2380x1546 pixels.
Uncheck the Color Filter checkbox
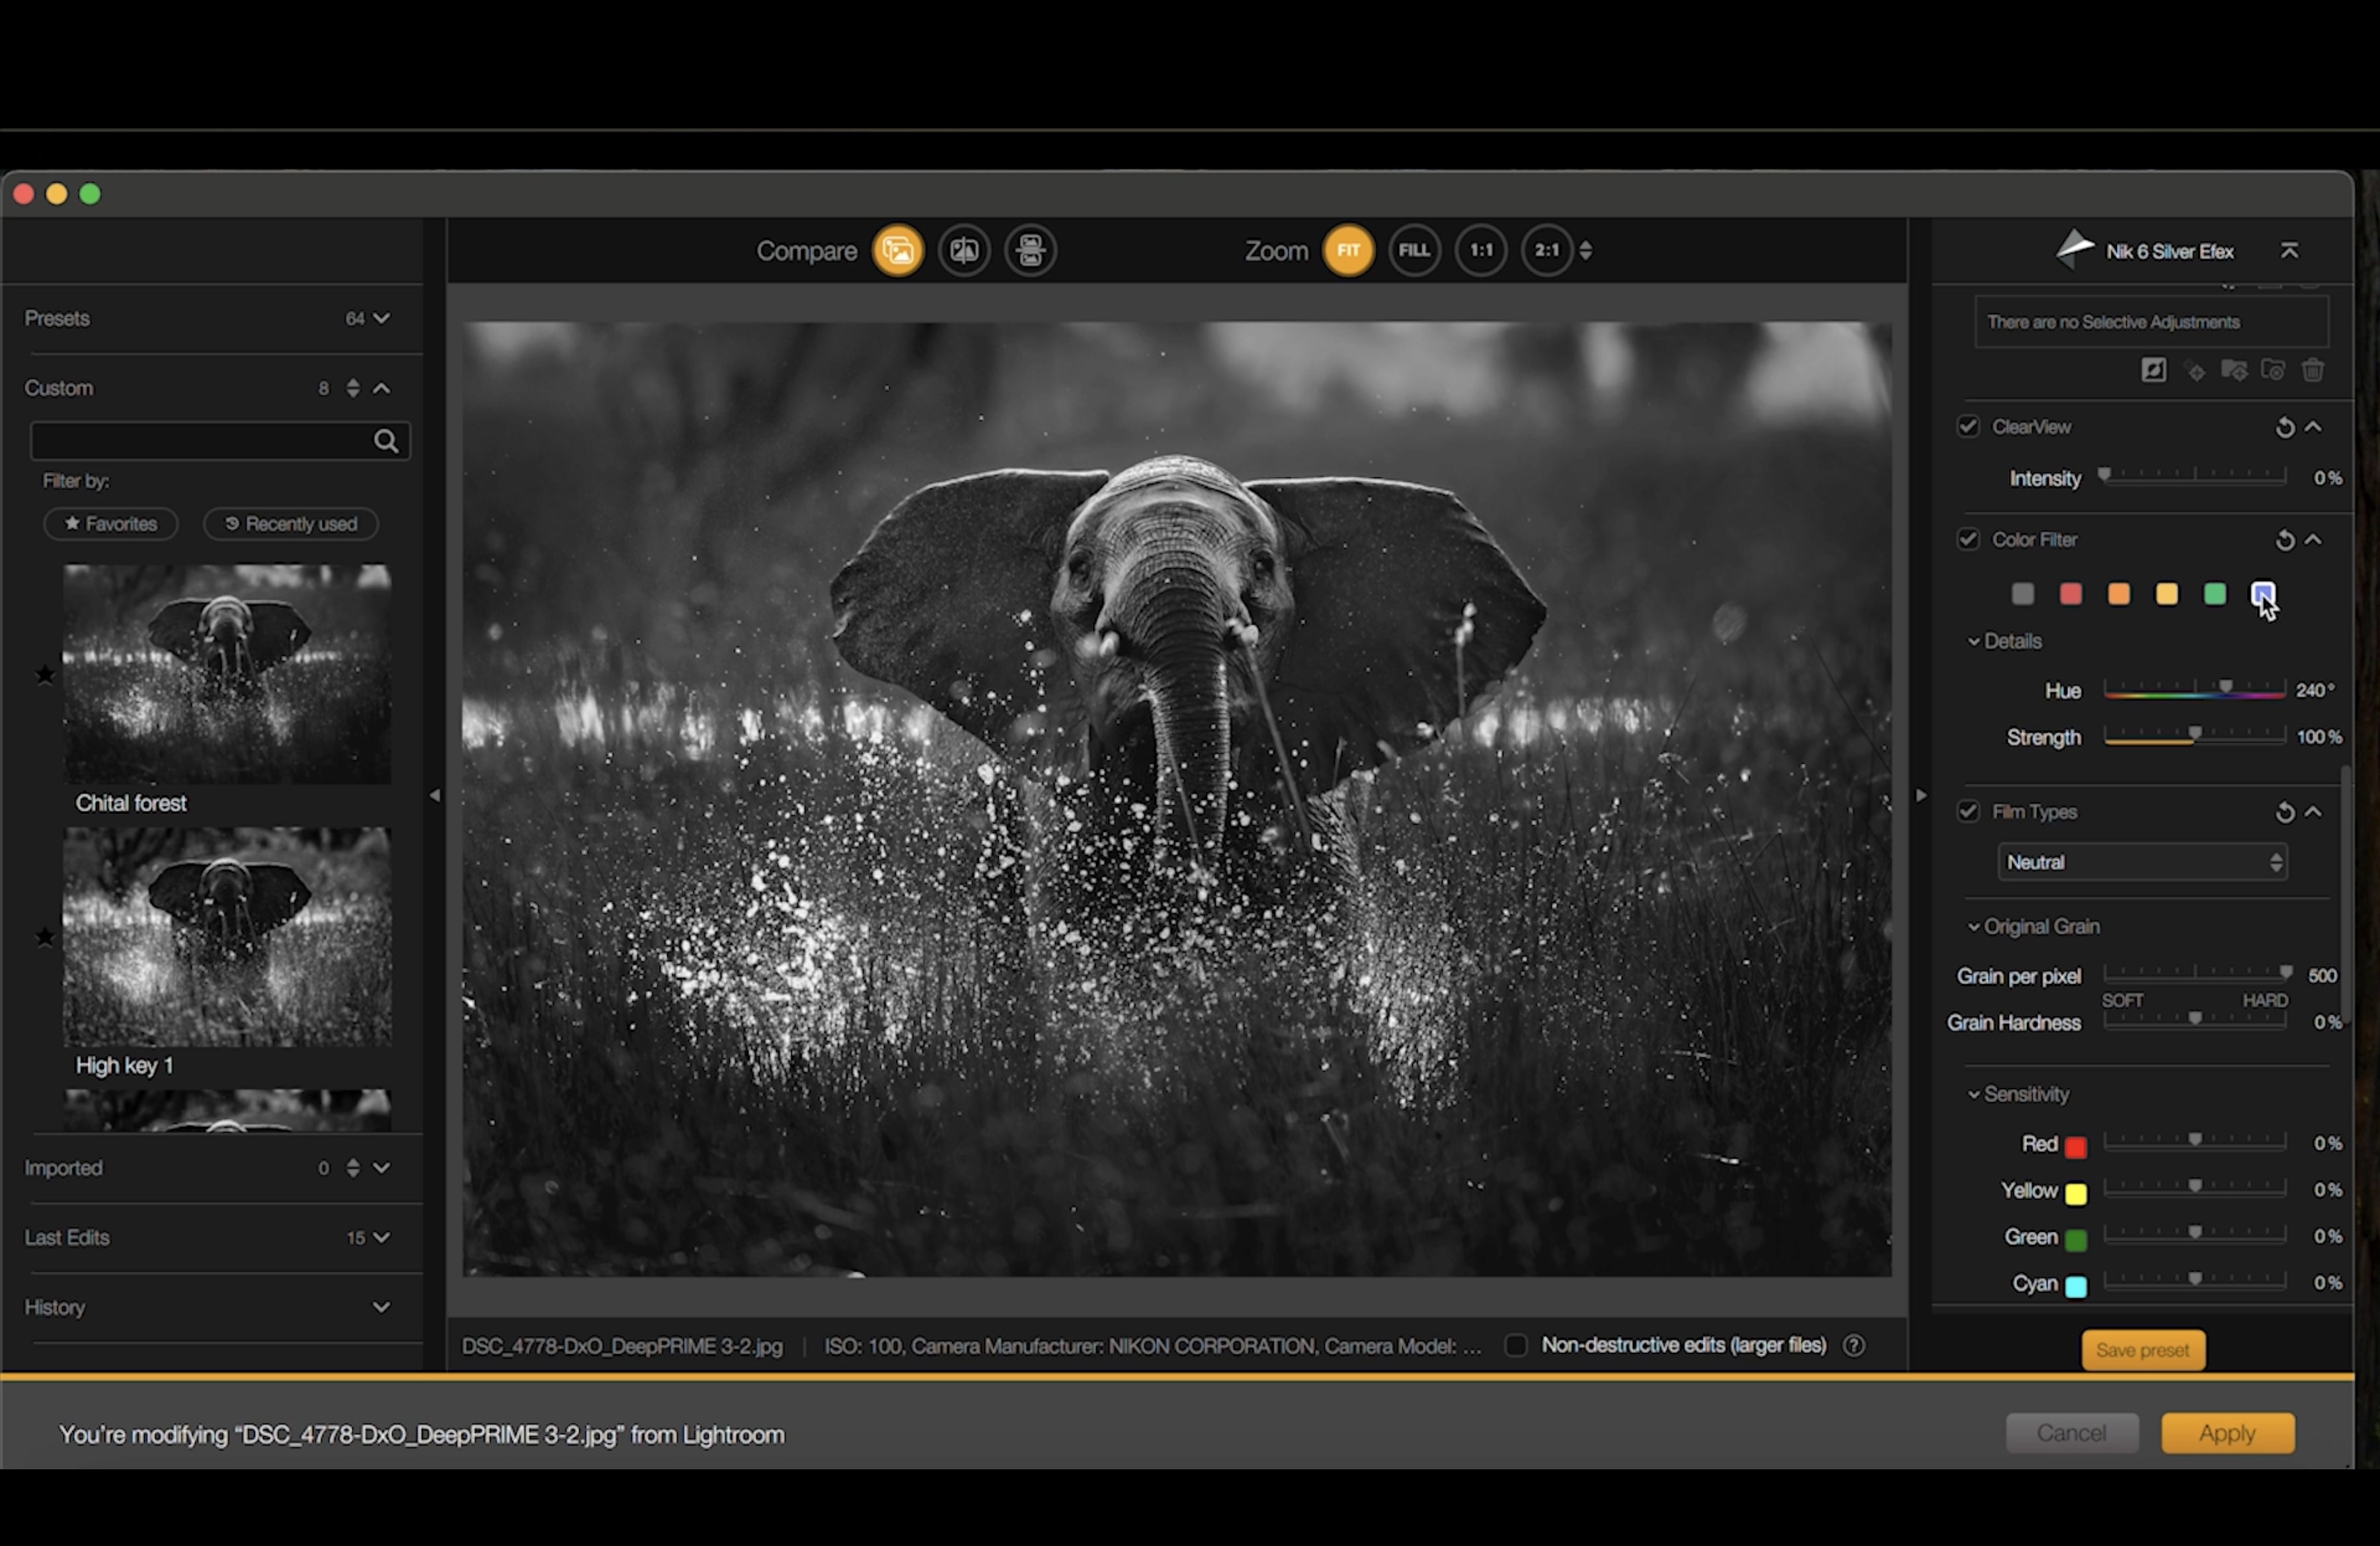1967,540
